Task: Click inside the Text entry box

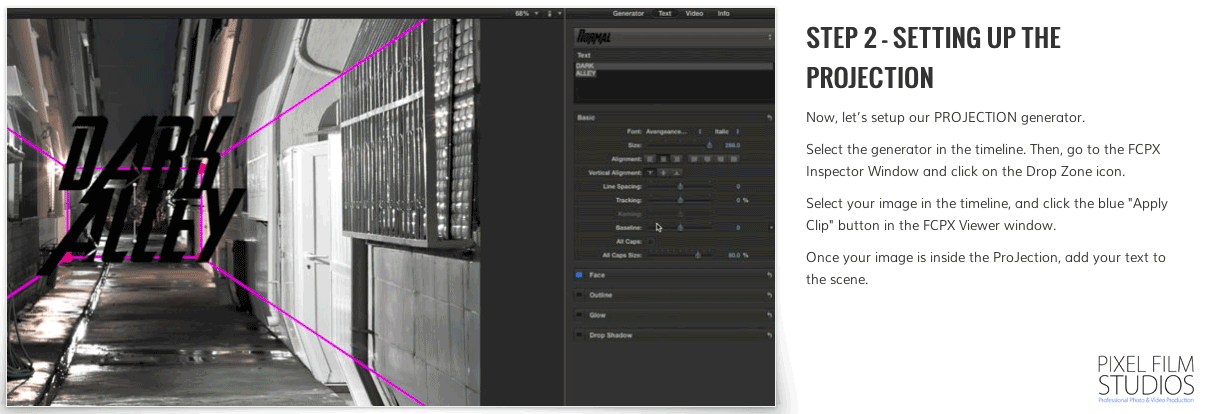Action: (673, 81)
